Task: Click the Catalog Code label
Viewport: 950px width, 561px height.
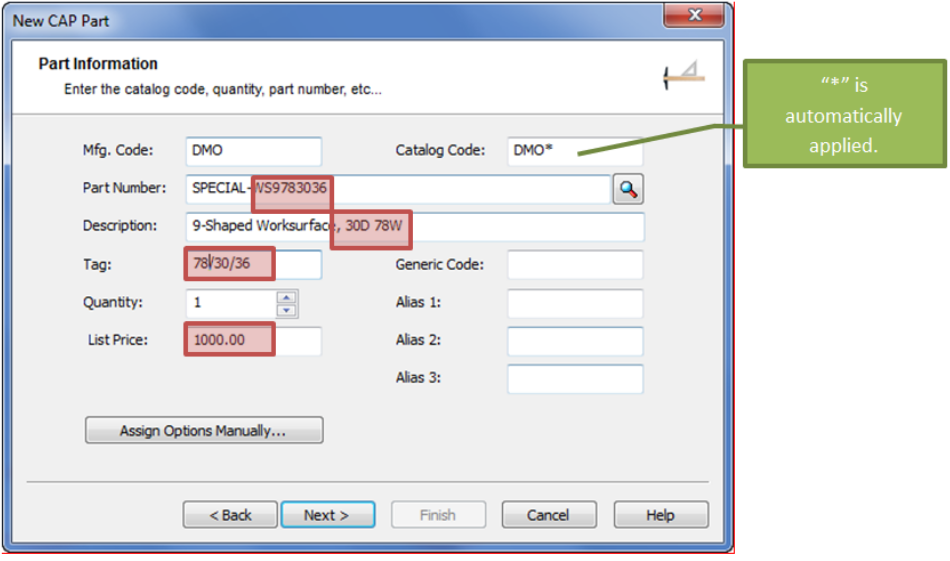Action: pos(440,150)
